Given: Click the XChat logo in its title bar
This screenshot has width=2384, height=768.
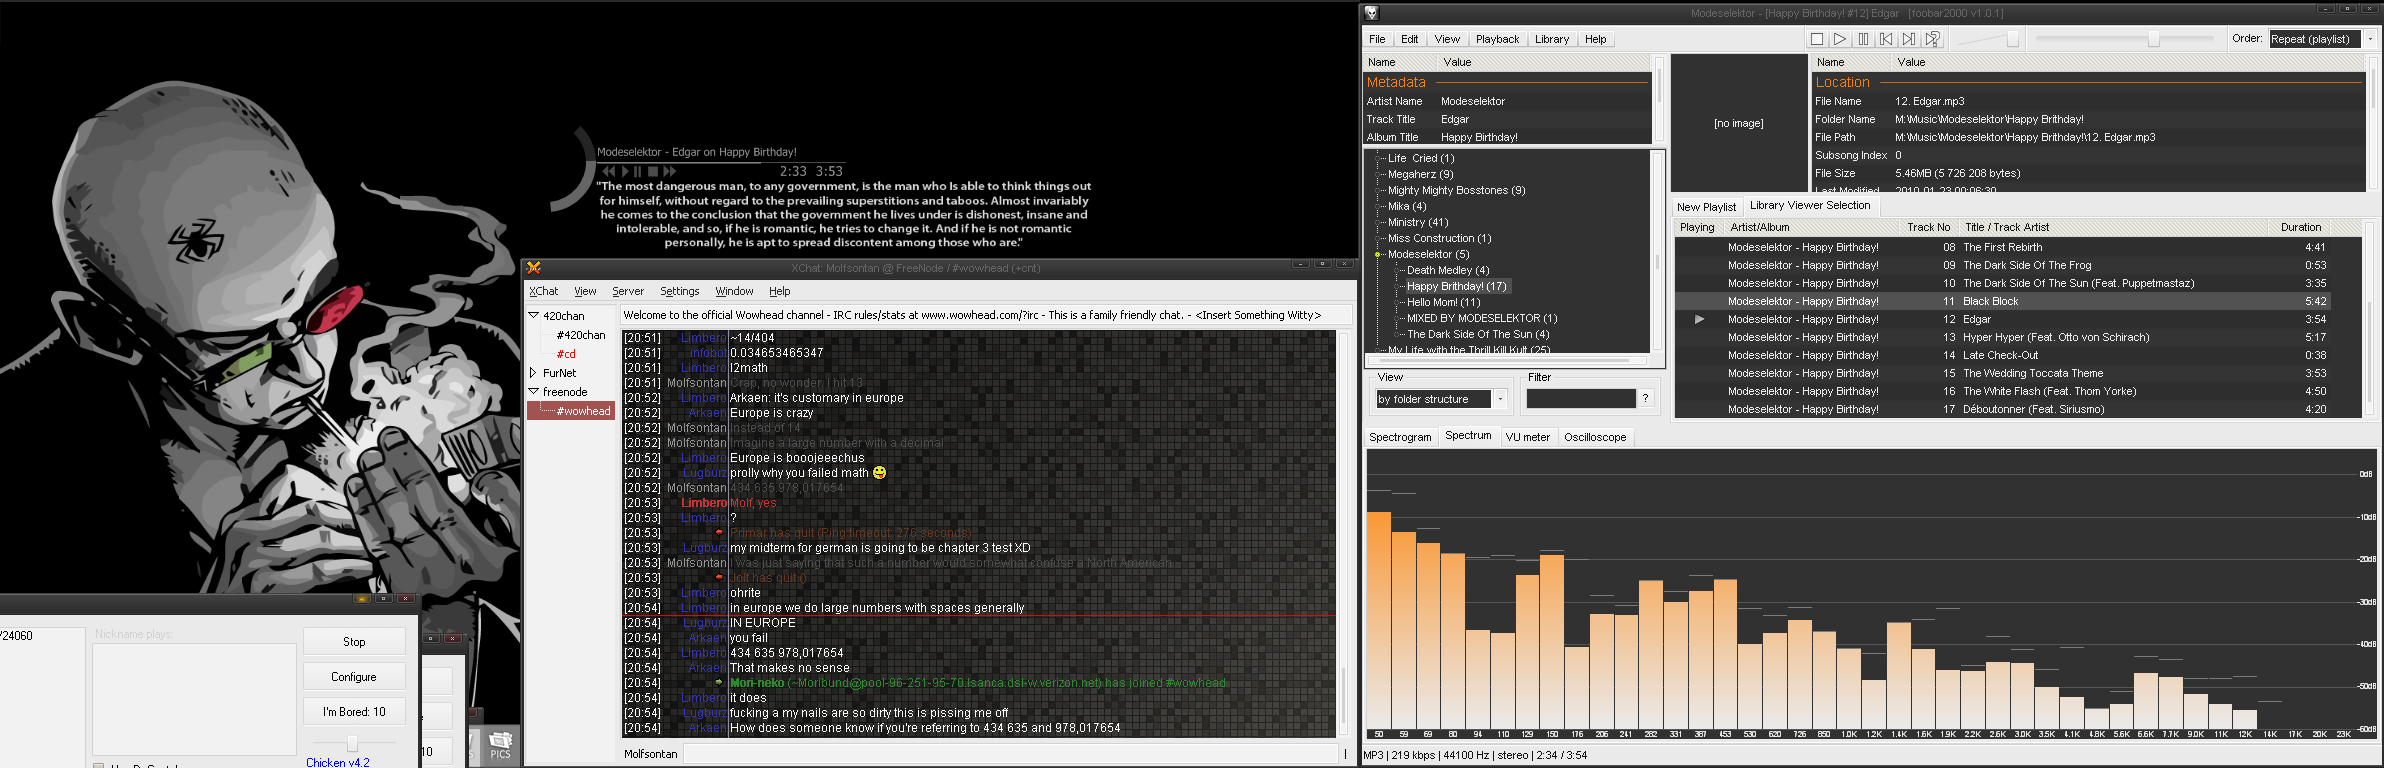Looking at the screenshot, I should point(534,268).
